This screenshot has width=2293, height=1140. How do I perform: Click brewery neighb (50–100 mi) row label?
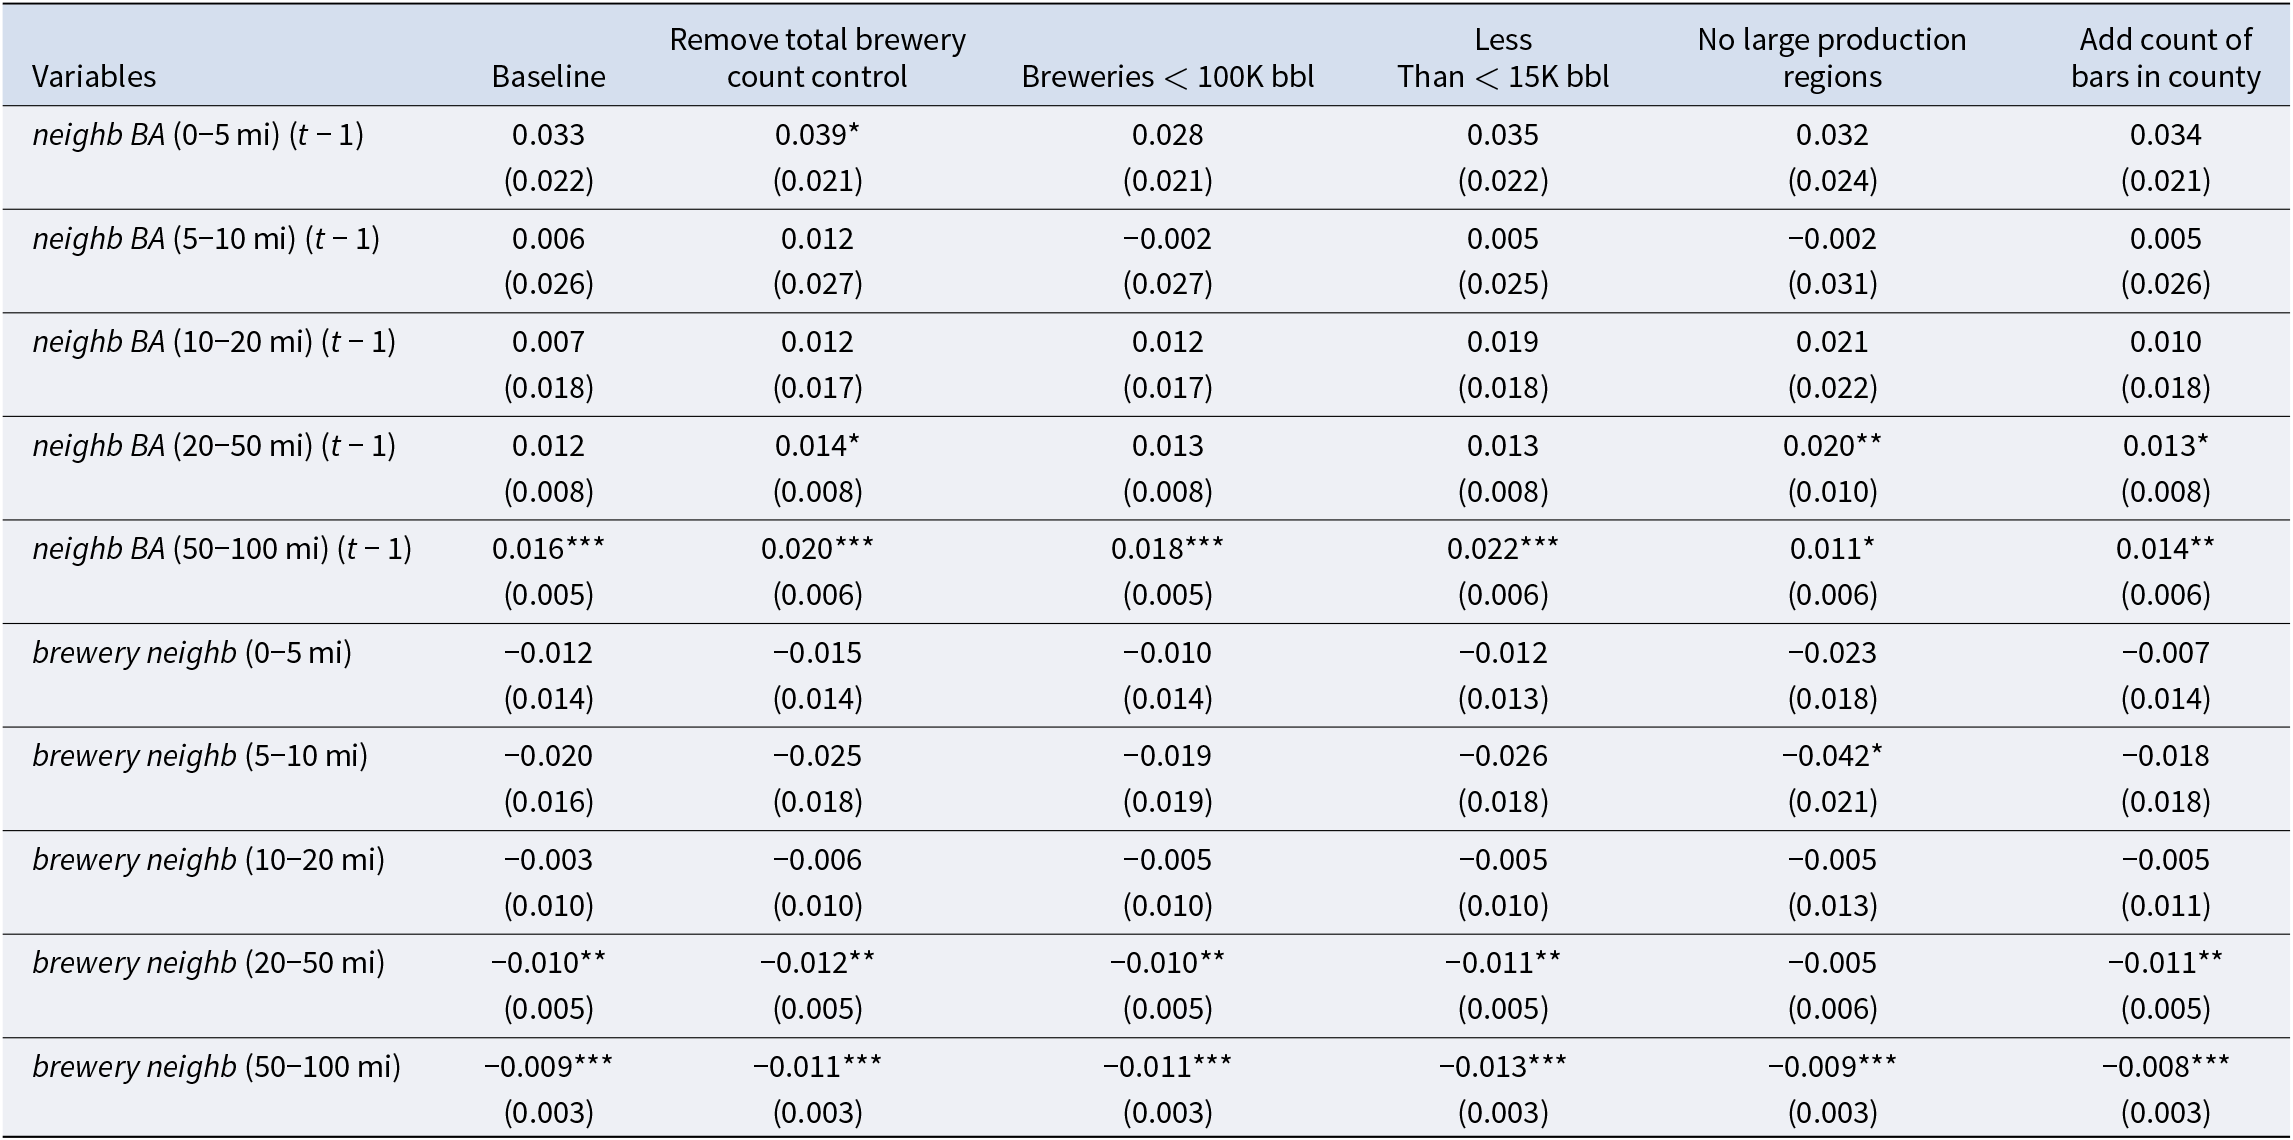(216, 1067)
